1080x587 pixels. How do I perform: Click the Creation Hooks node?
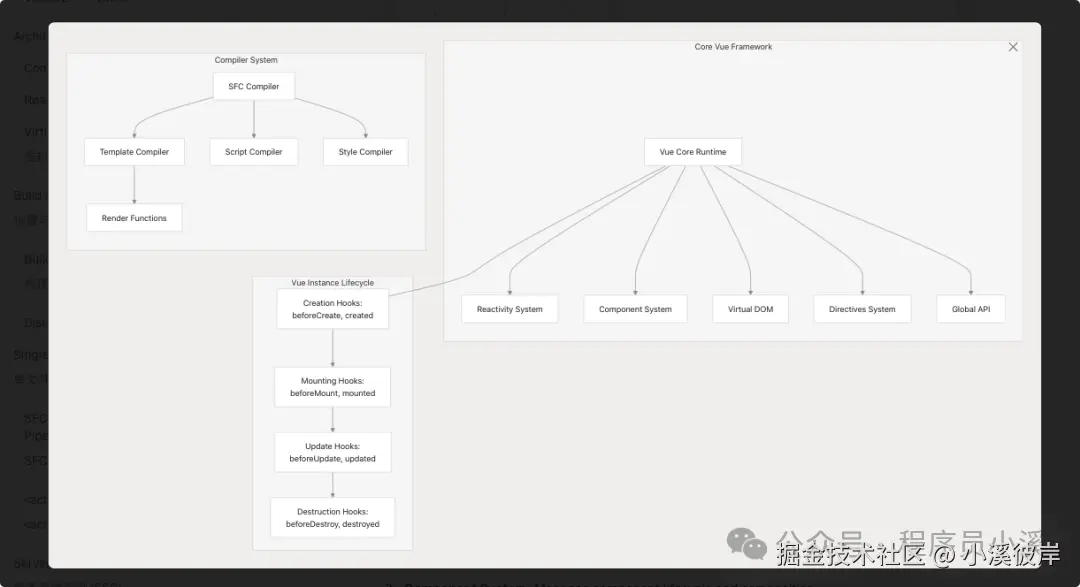[333, 309]
